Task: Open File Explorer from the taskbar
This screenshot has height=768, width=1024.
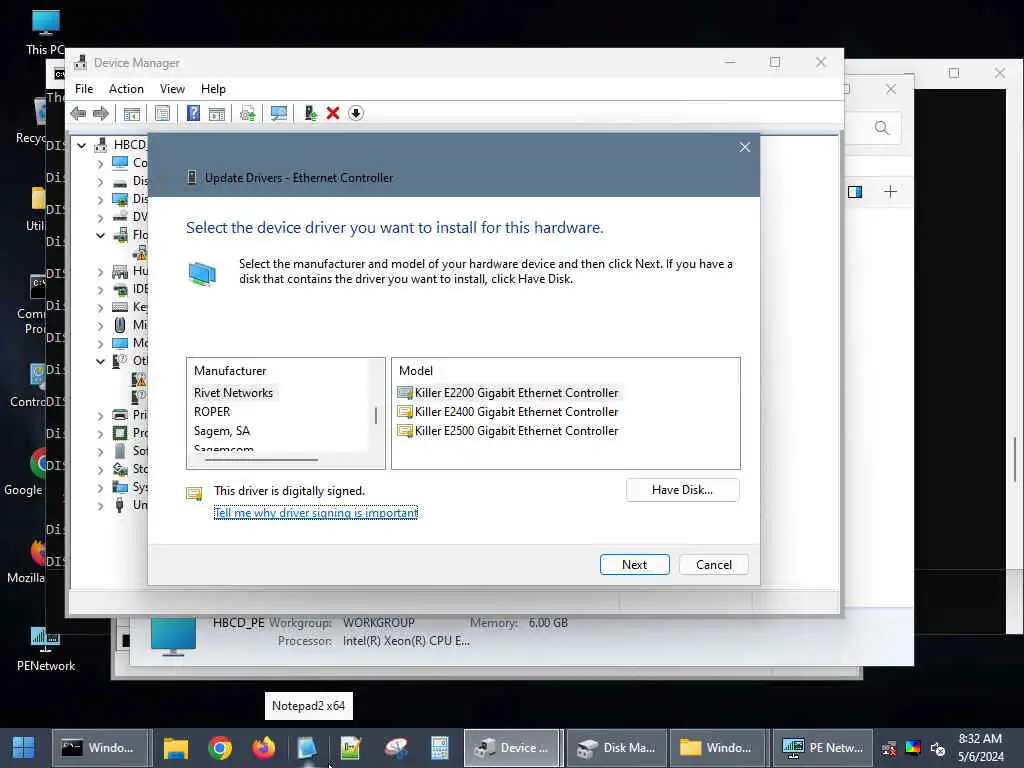Action: 176,748
